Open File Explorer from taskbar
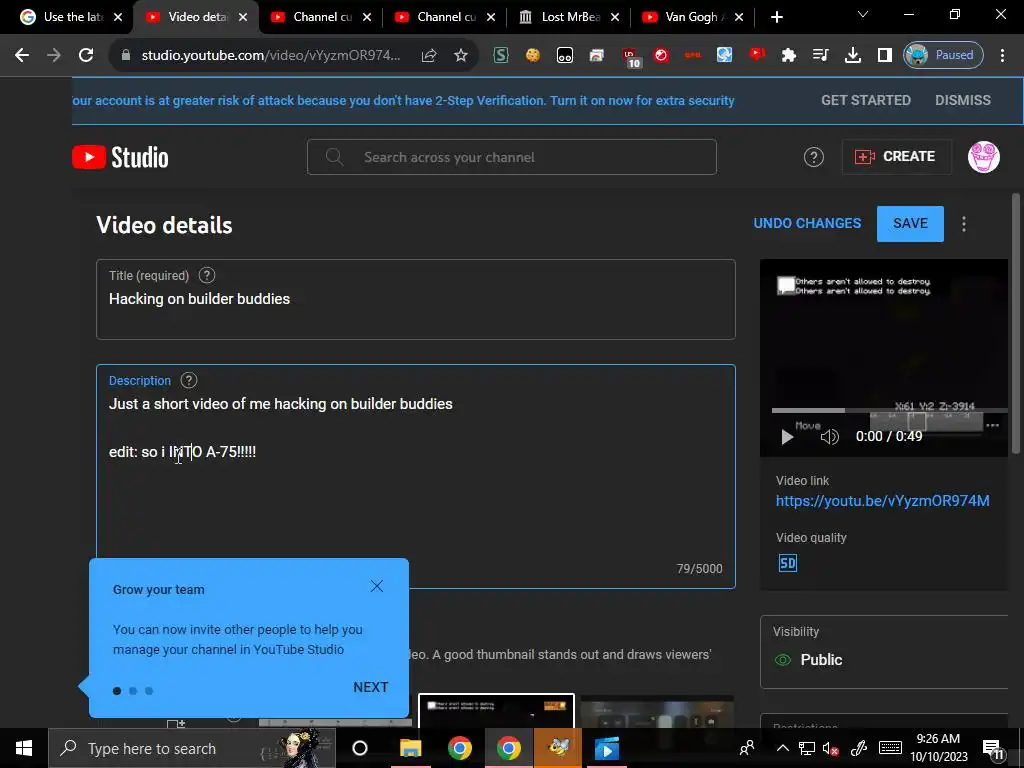Viewport: 1024px width, 768px height. point(411,748)
